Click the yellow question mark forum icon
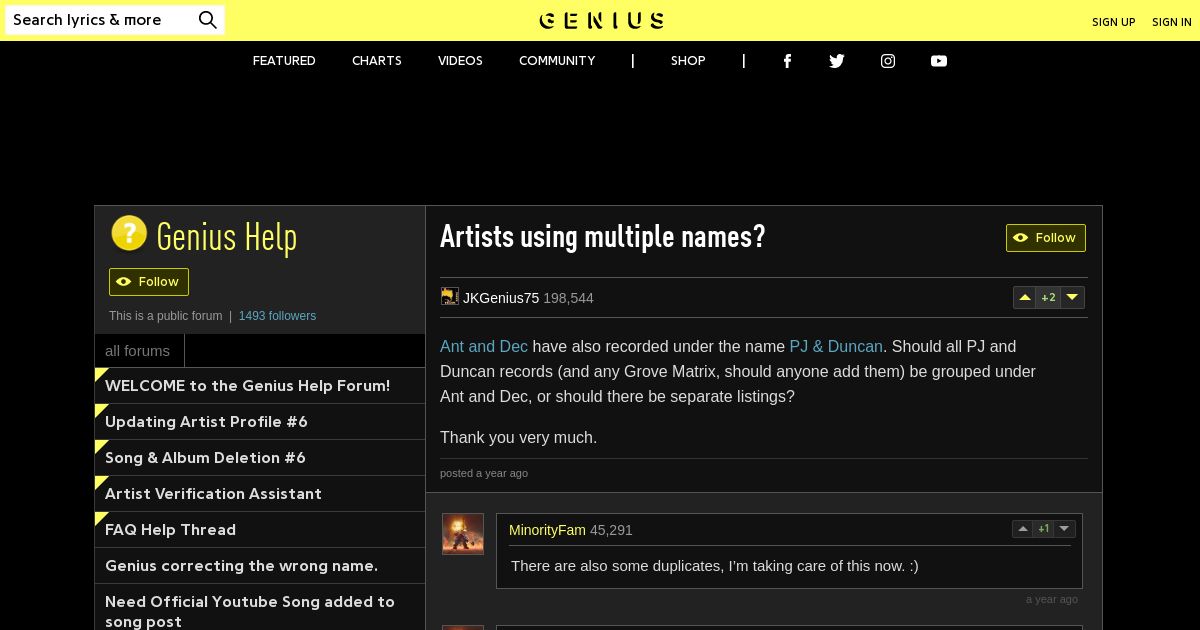 [129, 233]
